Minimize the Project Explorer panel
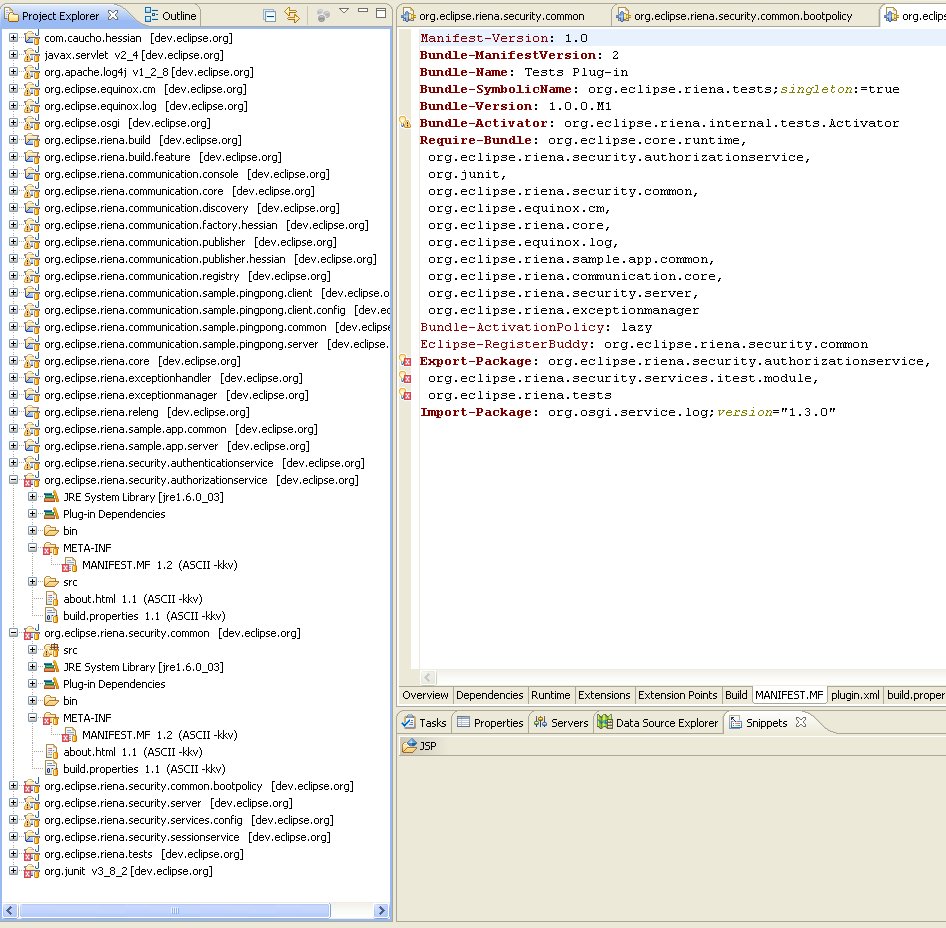 [363, 11]
